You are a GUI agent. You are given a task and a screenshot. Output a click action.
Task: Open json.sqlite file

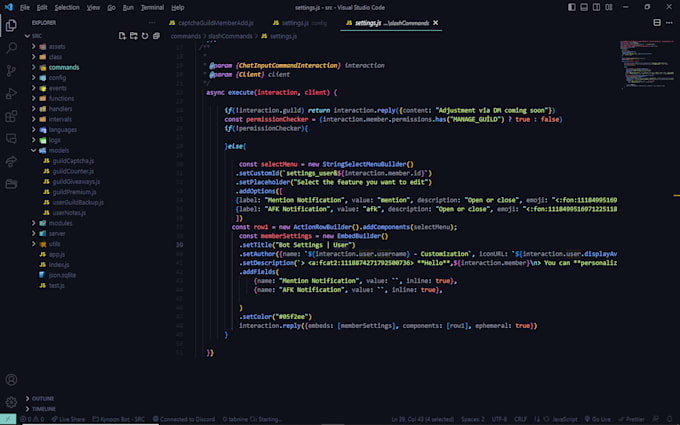62,275
